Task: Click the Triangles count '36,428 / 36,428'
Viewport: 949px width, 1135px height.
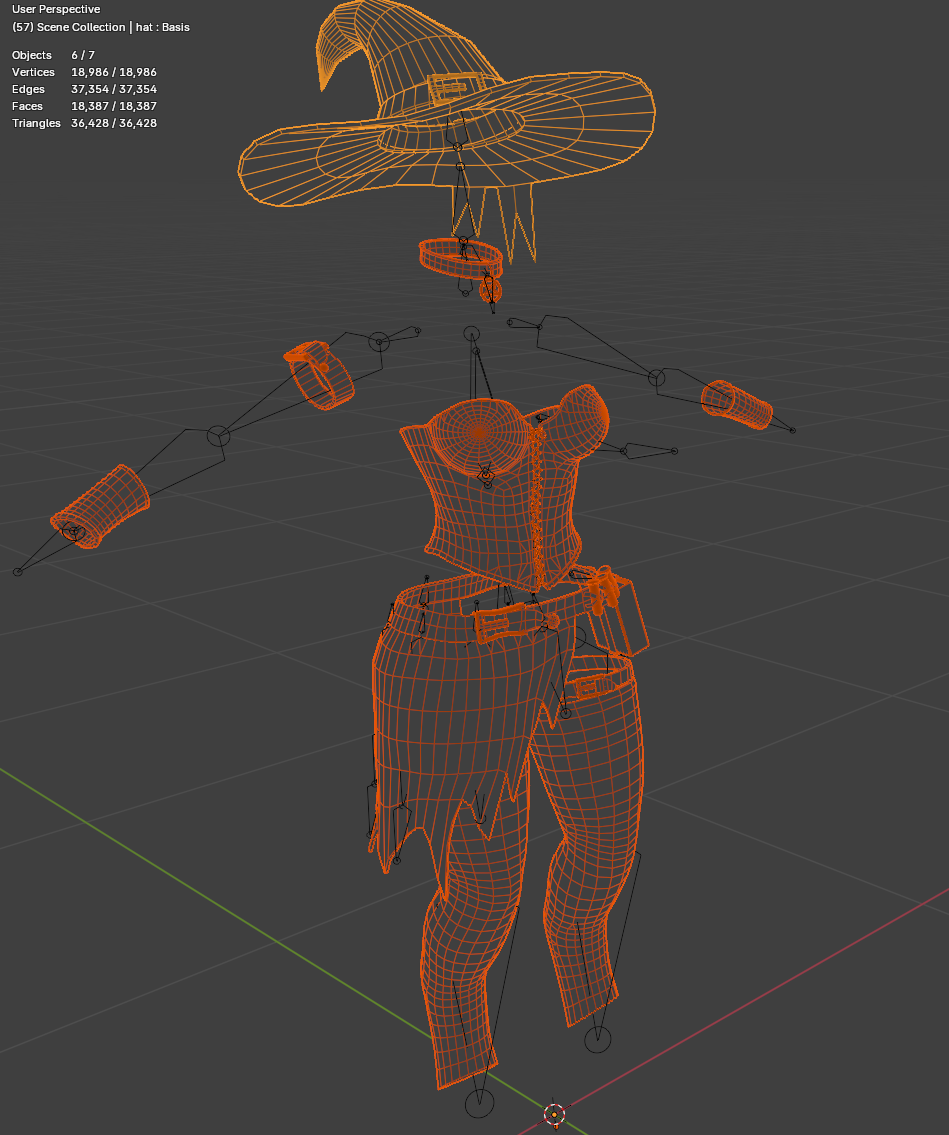Action: (114, 123)
